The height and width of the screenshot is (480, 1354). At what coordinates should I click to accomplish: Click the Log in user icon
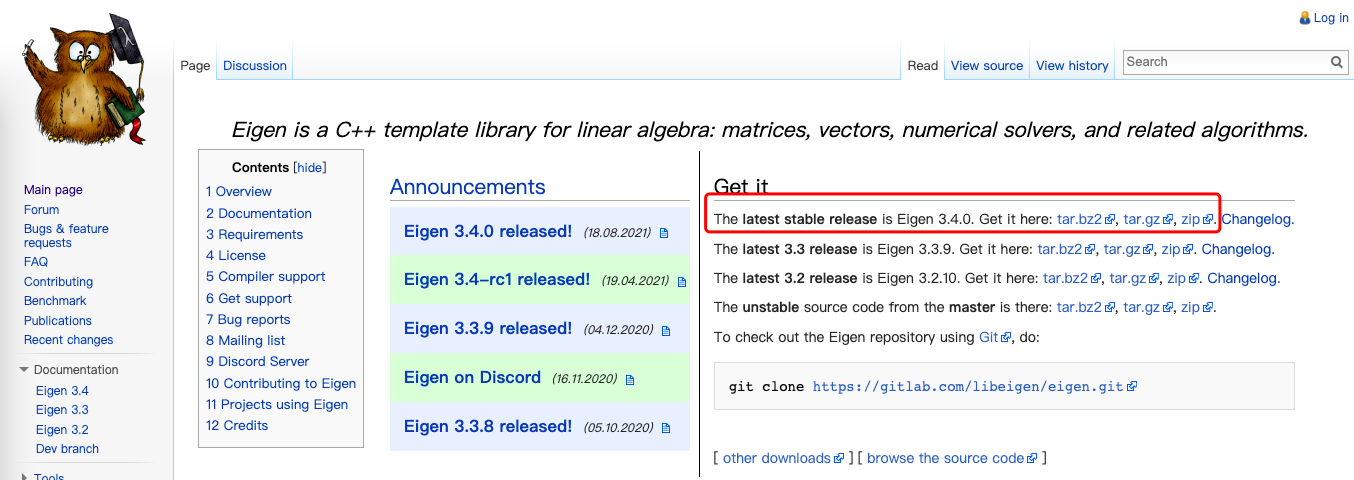coord(1304,18)
